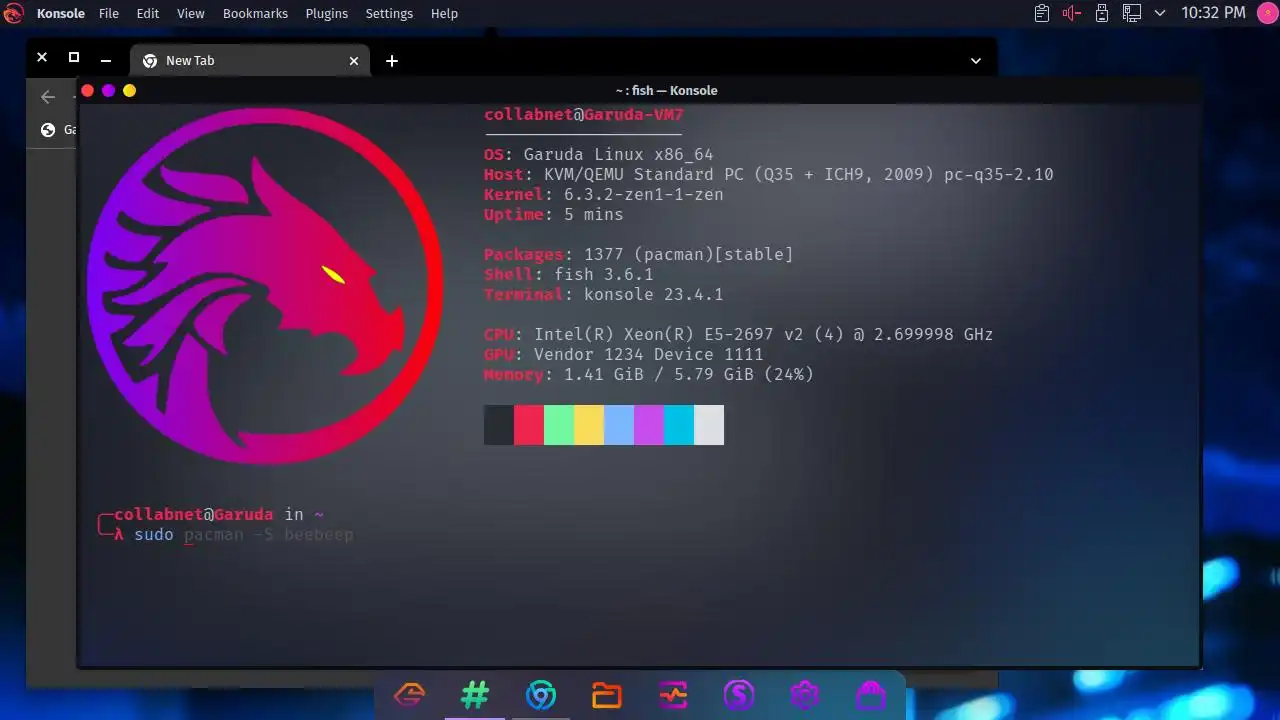This screenshot has height=720, width=1280.
Task: Click the Konsole title '~ : fish — Konsole'
Action: (666, 90)
